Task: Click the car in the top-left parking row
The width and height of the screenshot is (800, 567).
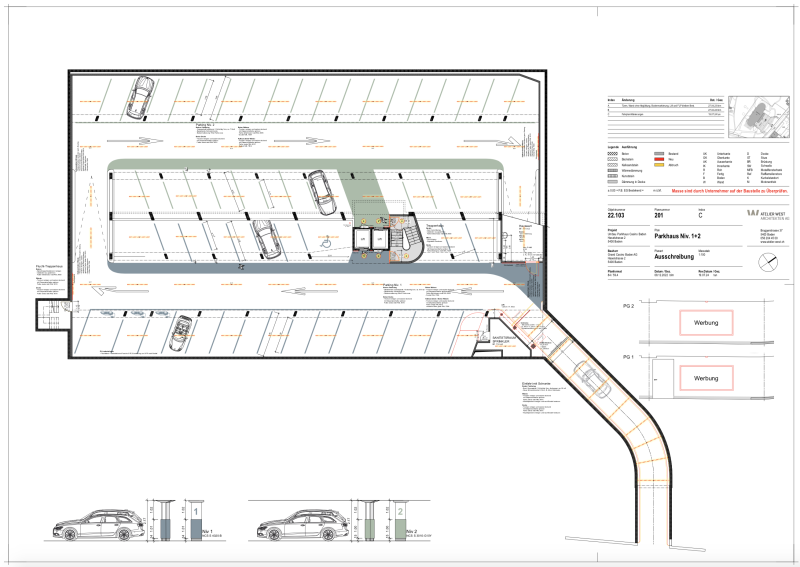Action: 139,97
